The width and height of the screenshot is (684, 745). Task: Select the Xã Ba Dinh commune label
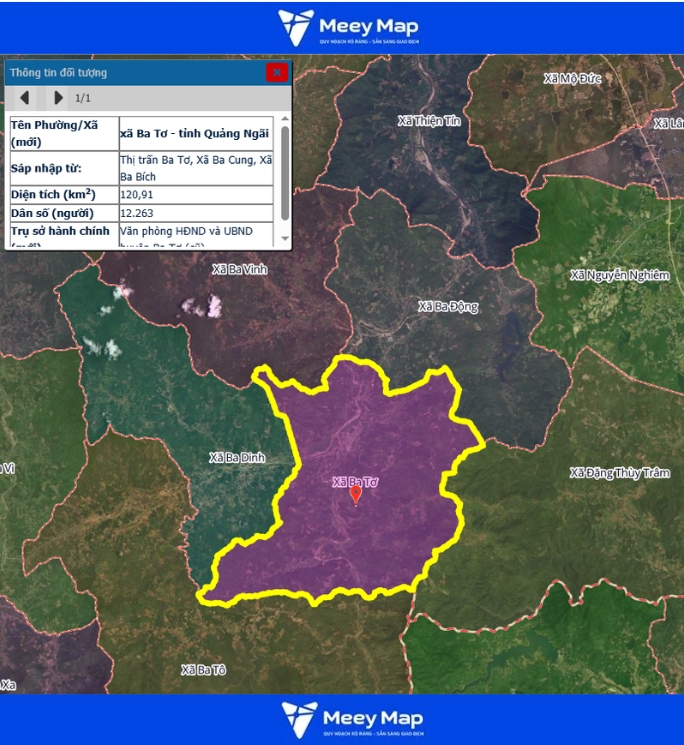[237, 457]
